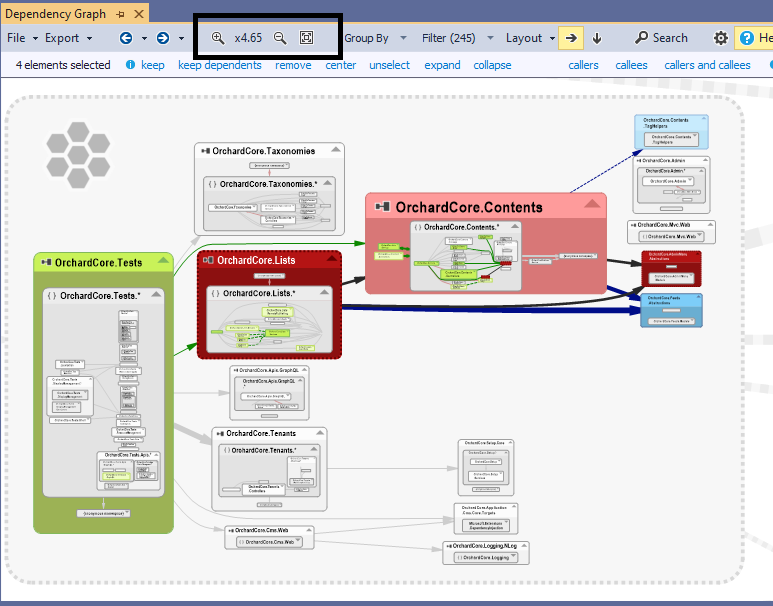Click the keep dependents link
Viewport: 773px width, 606px height.
click(219, 65)
